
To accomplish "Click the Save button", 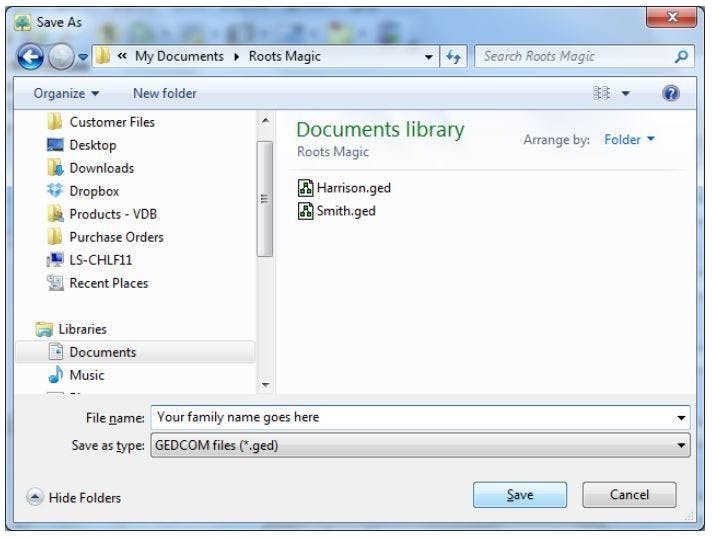I will 520,495.
